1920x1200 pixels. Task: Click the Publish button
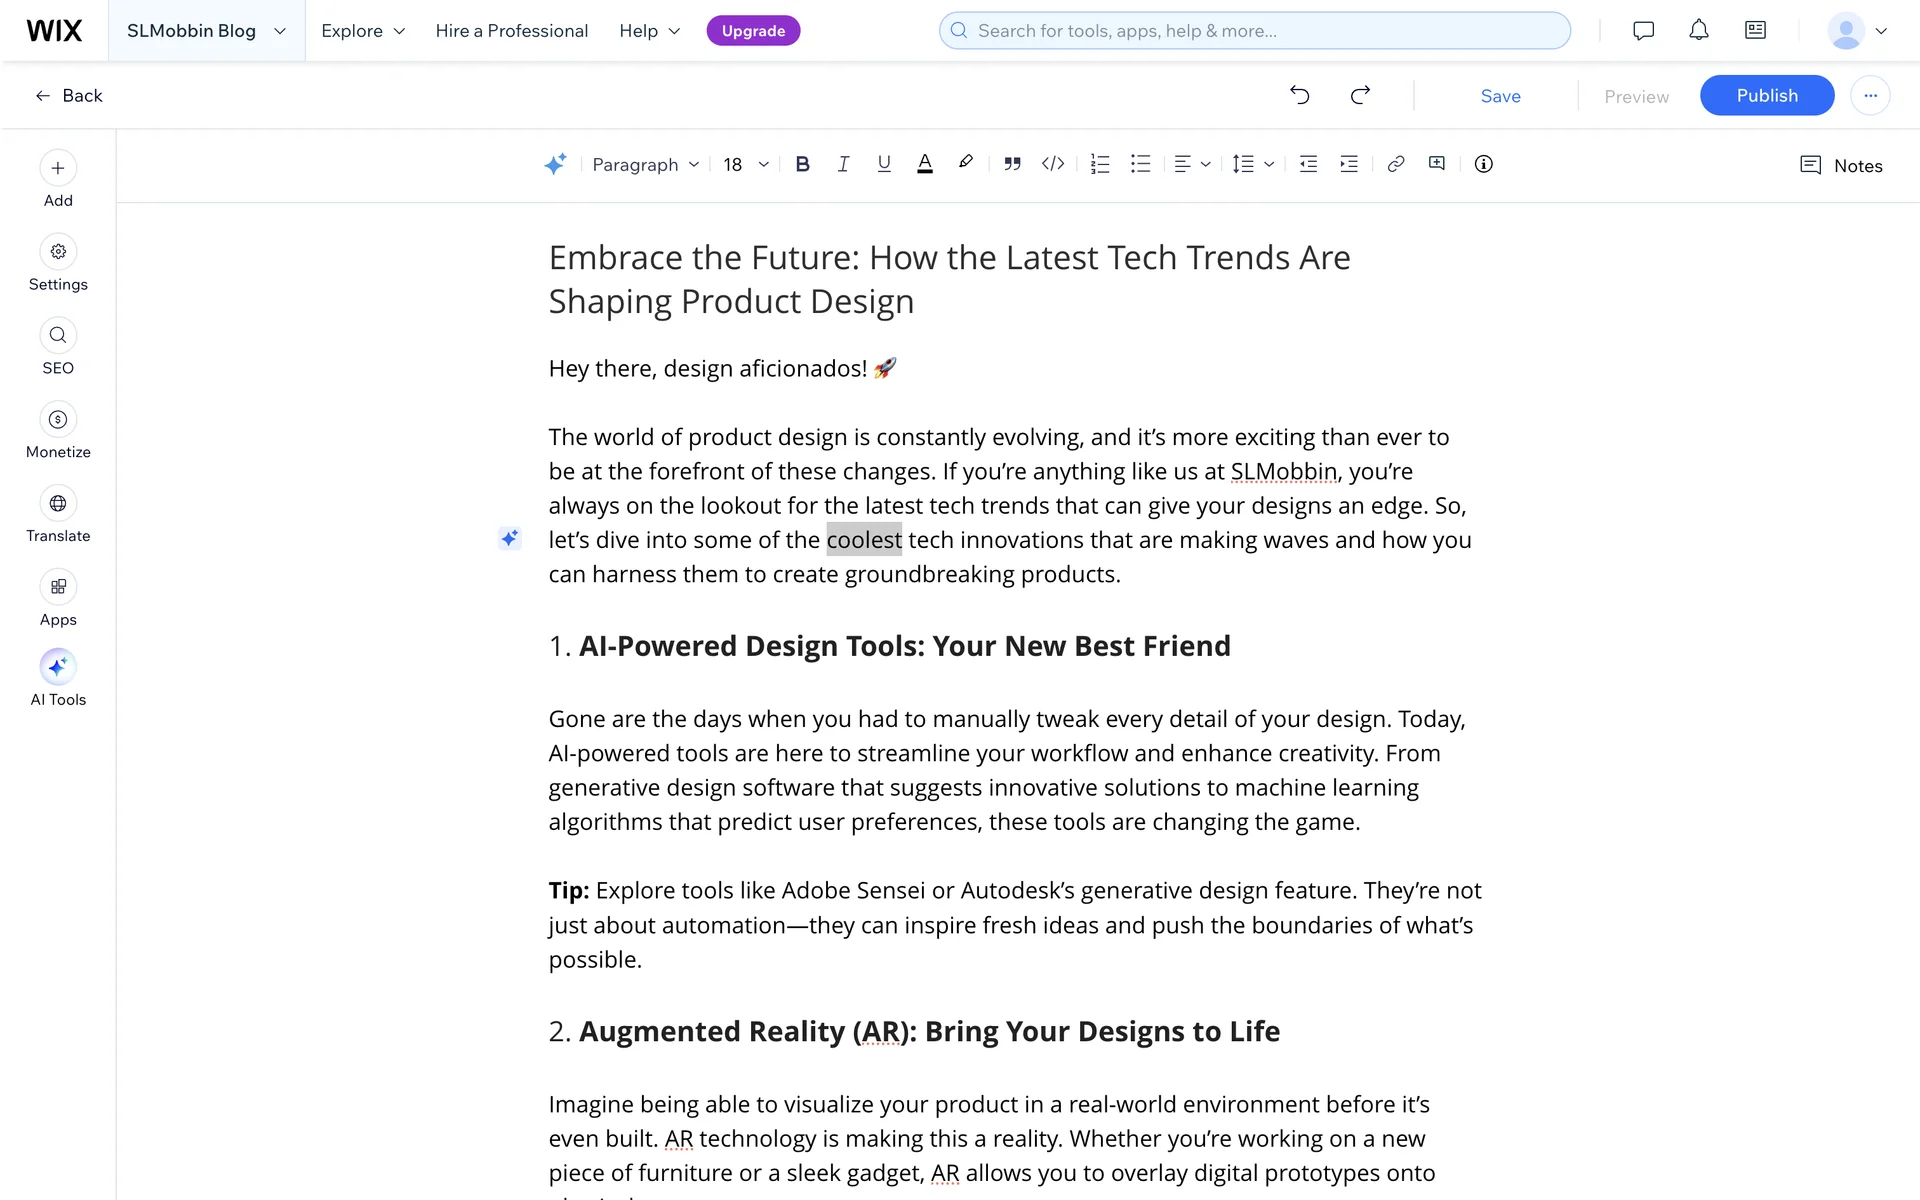tap(1767, 95)
